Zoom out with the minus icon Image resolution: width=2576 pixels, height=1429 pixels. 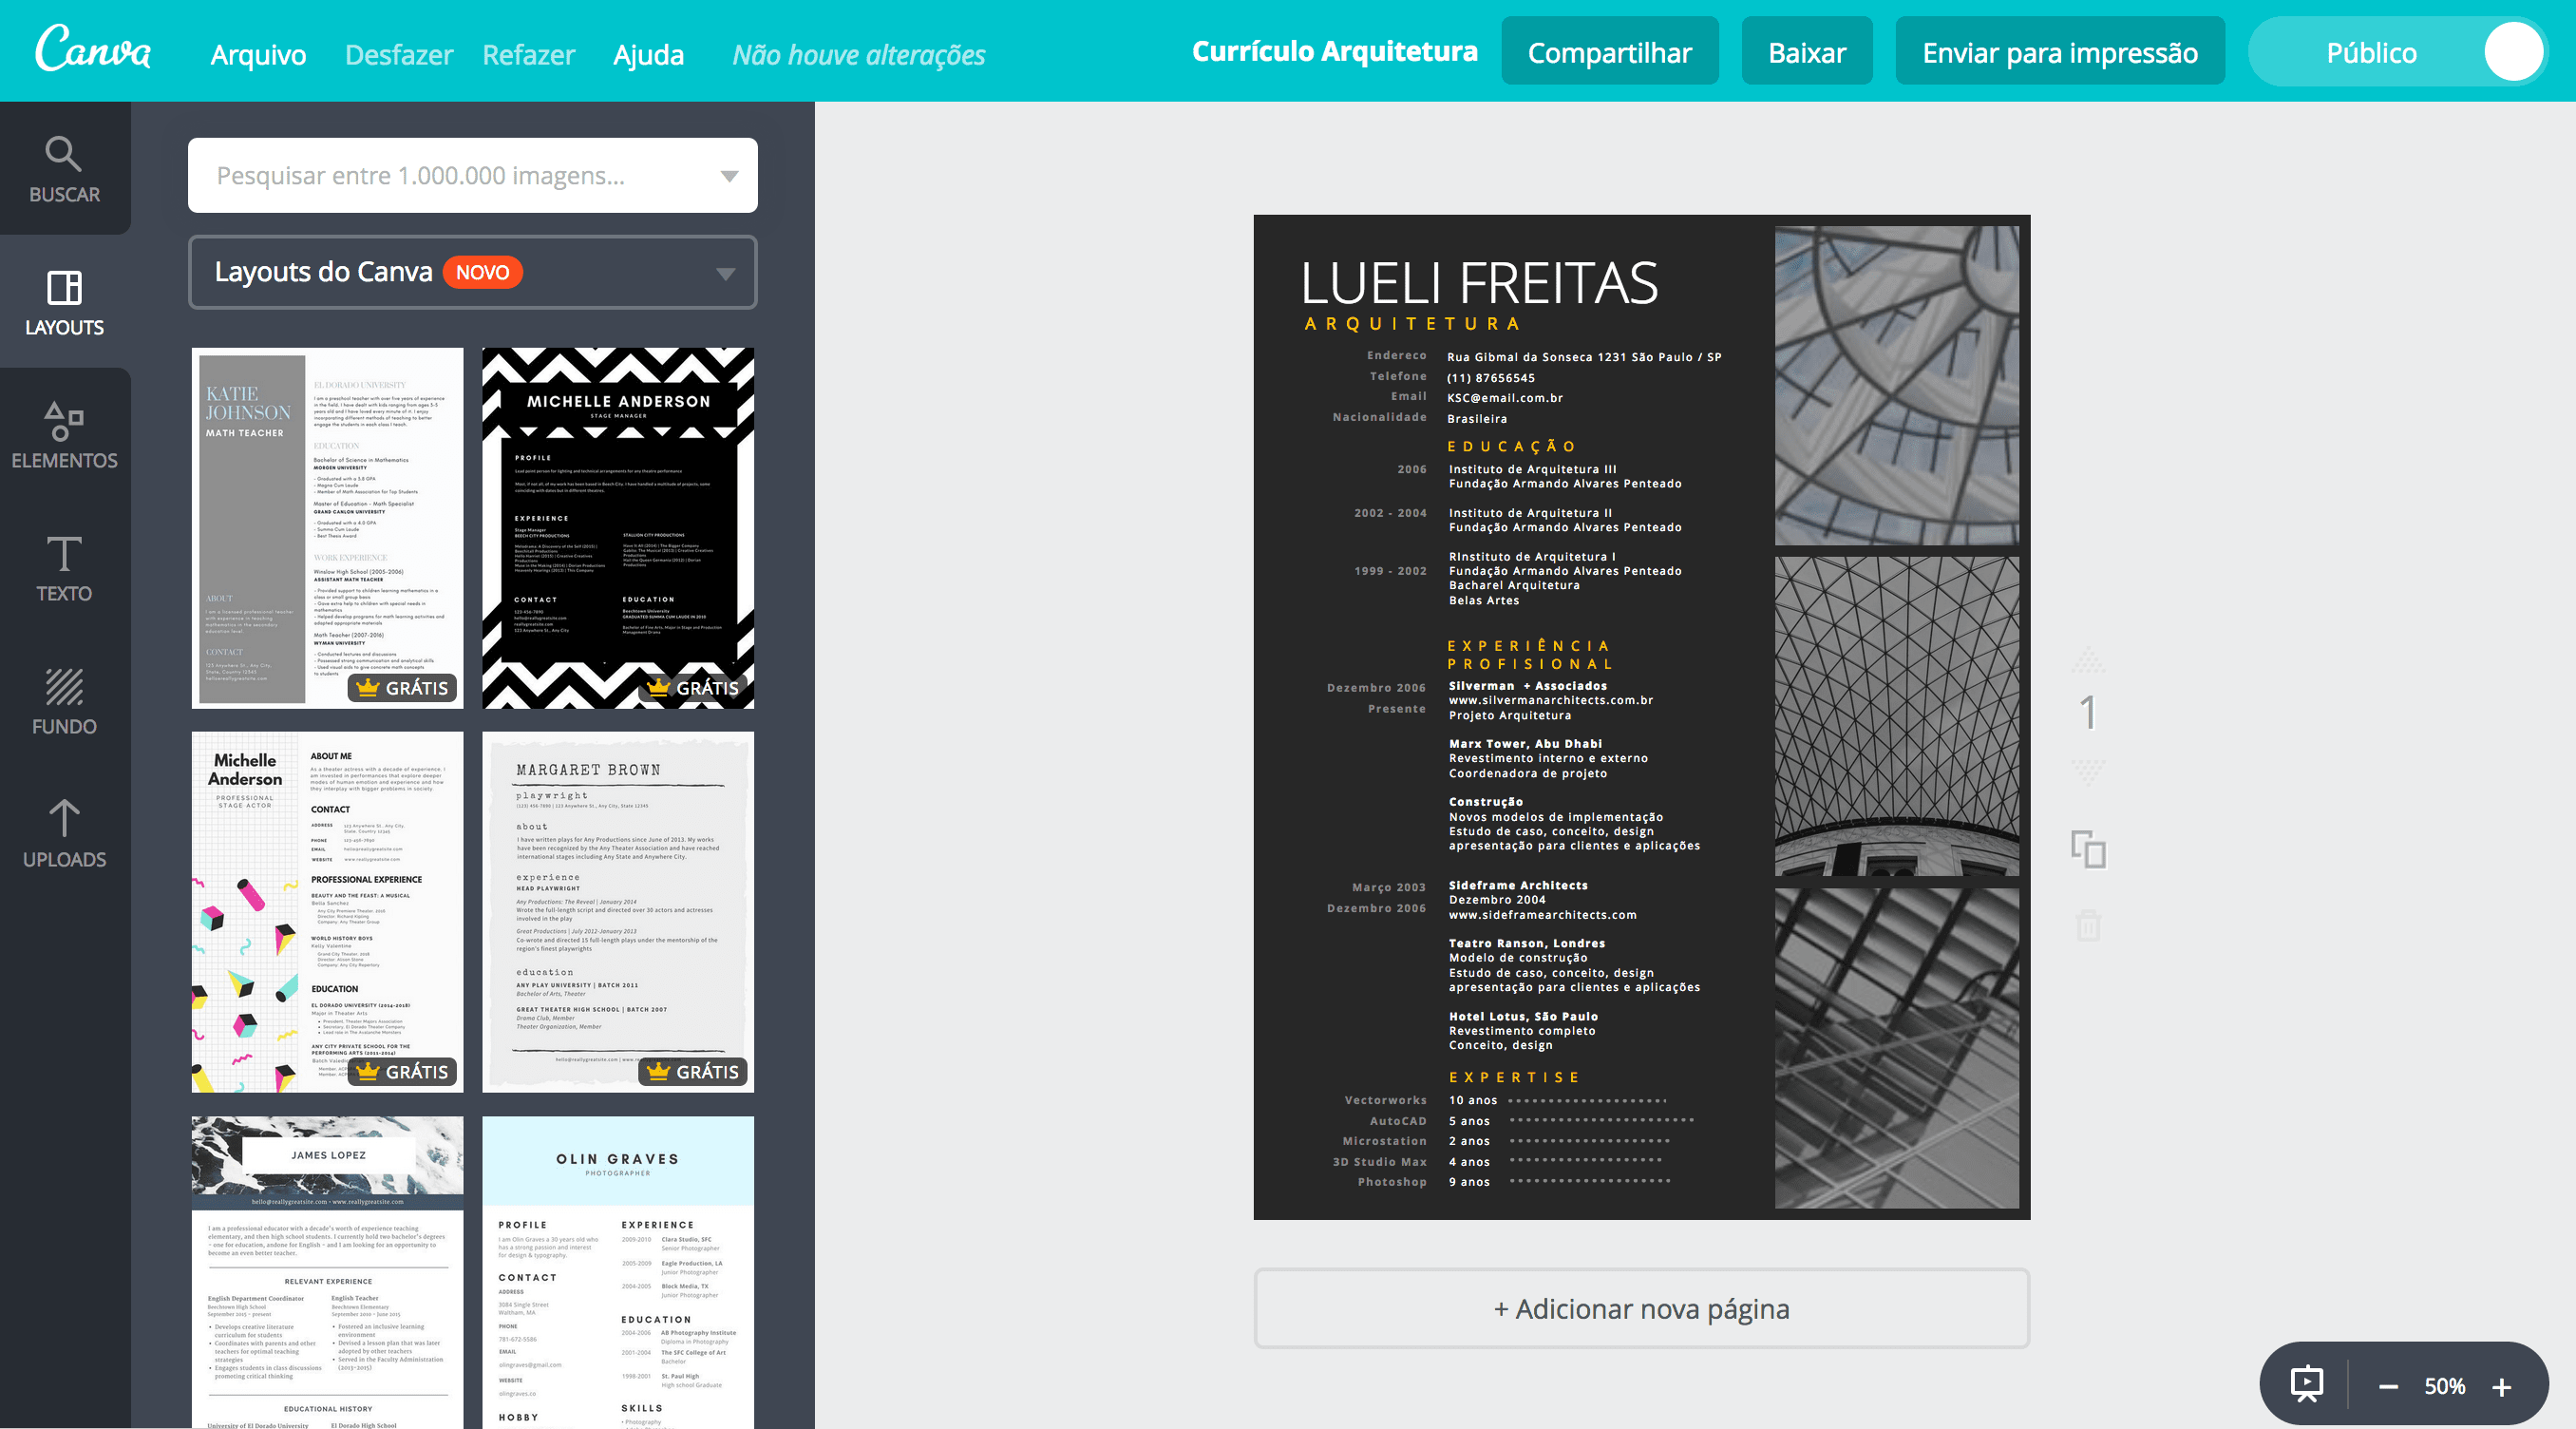pyautogui.click(x=2388, y=1387)
